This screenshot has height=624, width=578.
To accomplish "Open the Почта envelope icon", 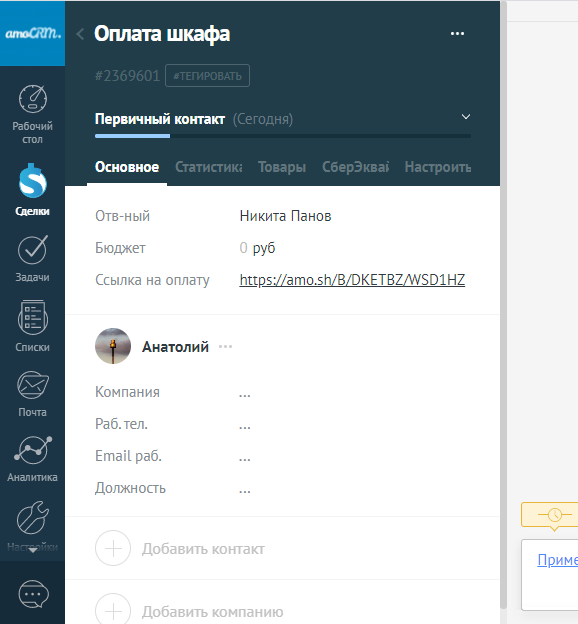I will [x=33, y=385].
